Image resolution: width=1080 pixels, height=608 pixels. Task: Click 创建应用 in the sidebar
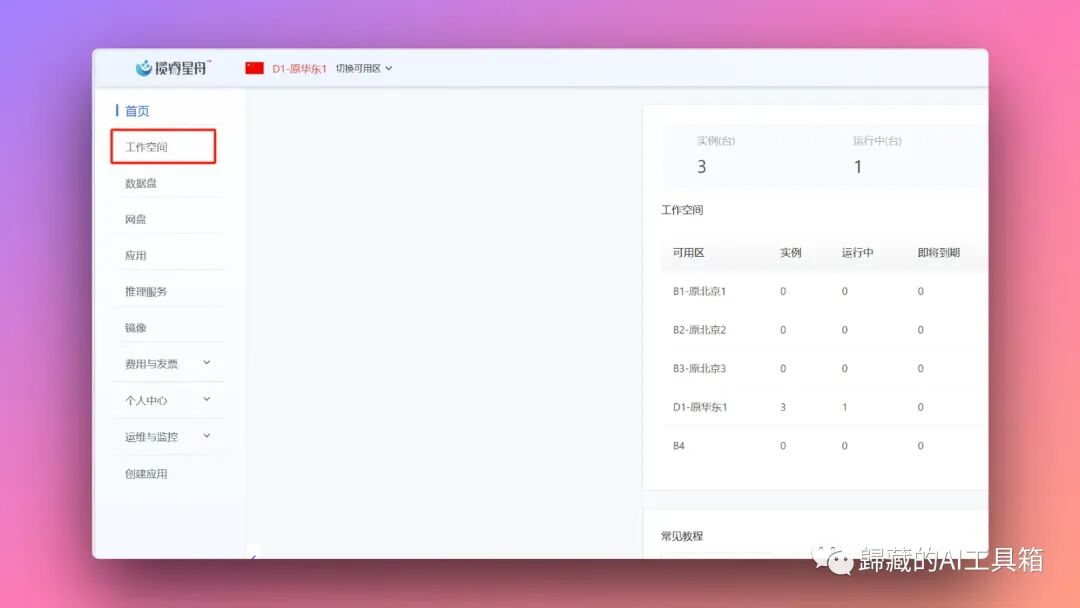pos(146,474)
